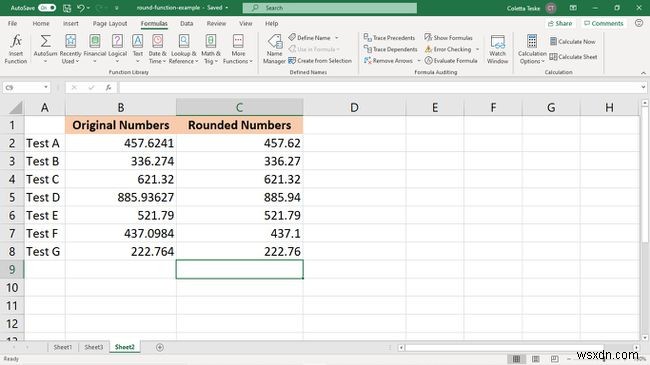Switch to the View tab
650x365 pixels.
pyautogui.click(x=246, y=24)
